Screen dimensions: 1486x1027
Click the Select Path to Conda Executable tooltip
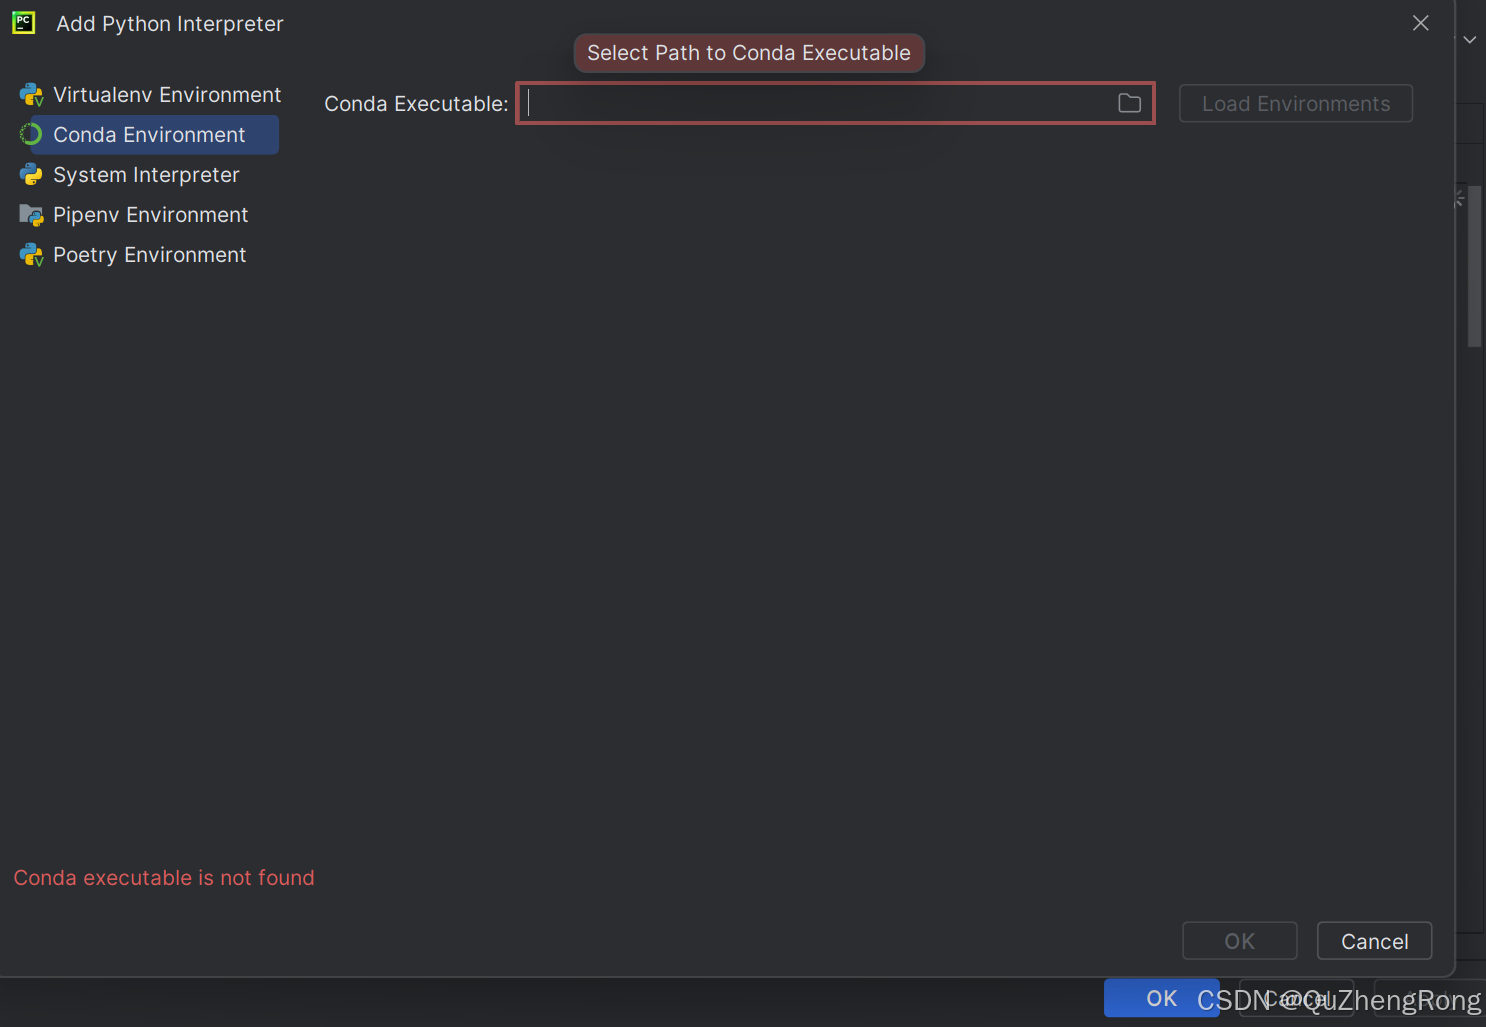(748, 52)
